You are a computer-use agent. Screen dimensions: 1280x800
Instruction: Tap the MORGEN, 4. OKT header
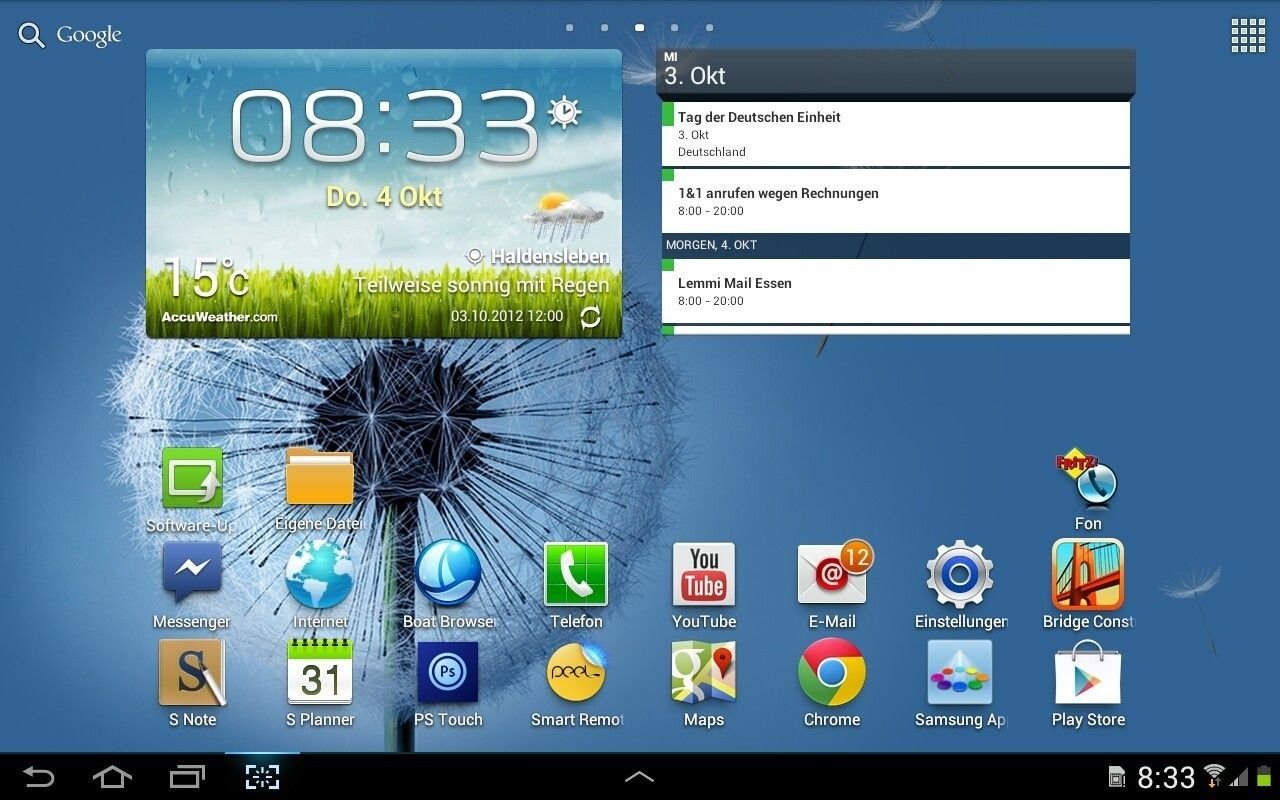[896, 245]
